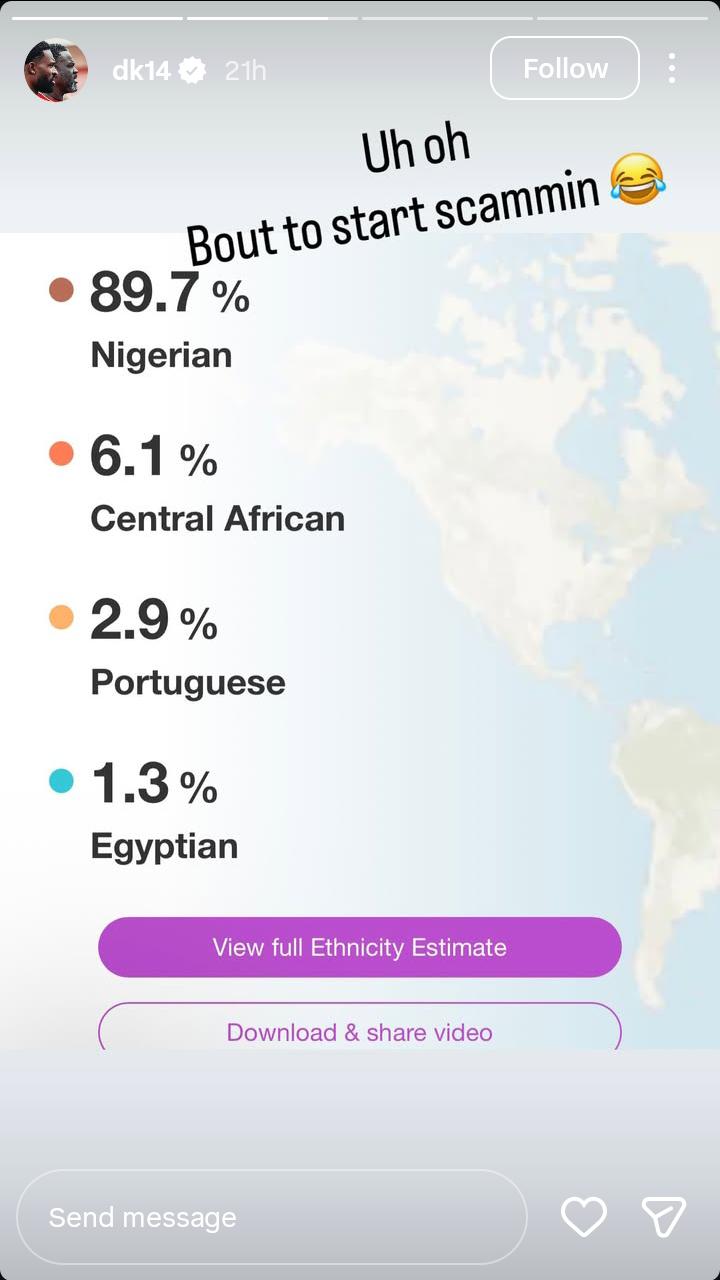Image resolution: width=720 pixels, height=1280 pixels.
Task: Click Download & share video button
Action: click(x=360, y=1028)
